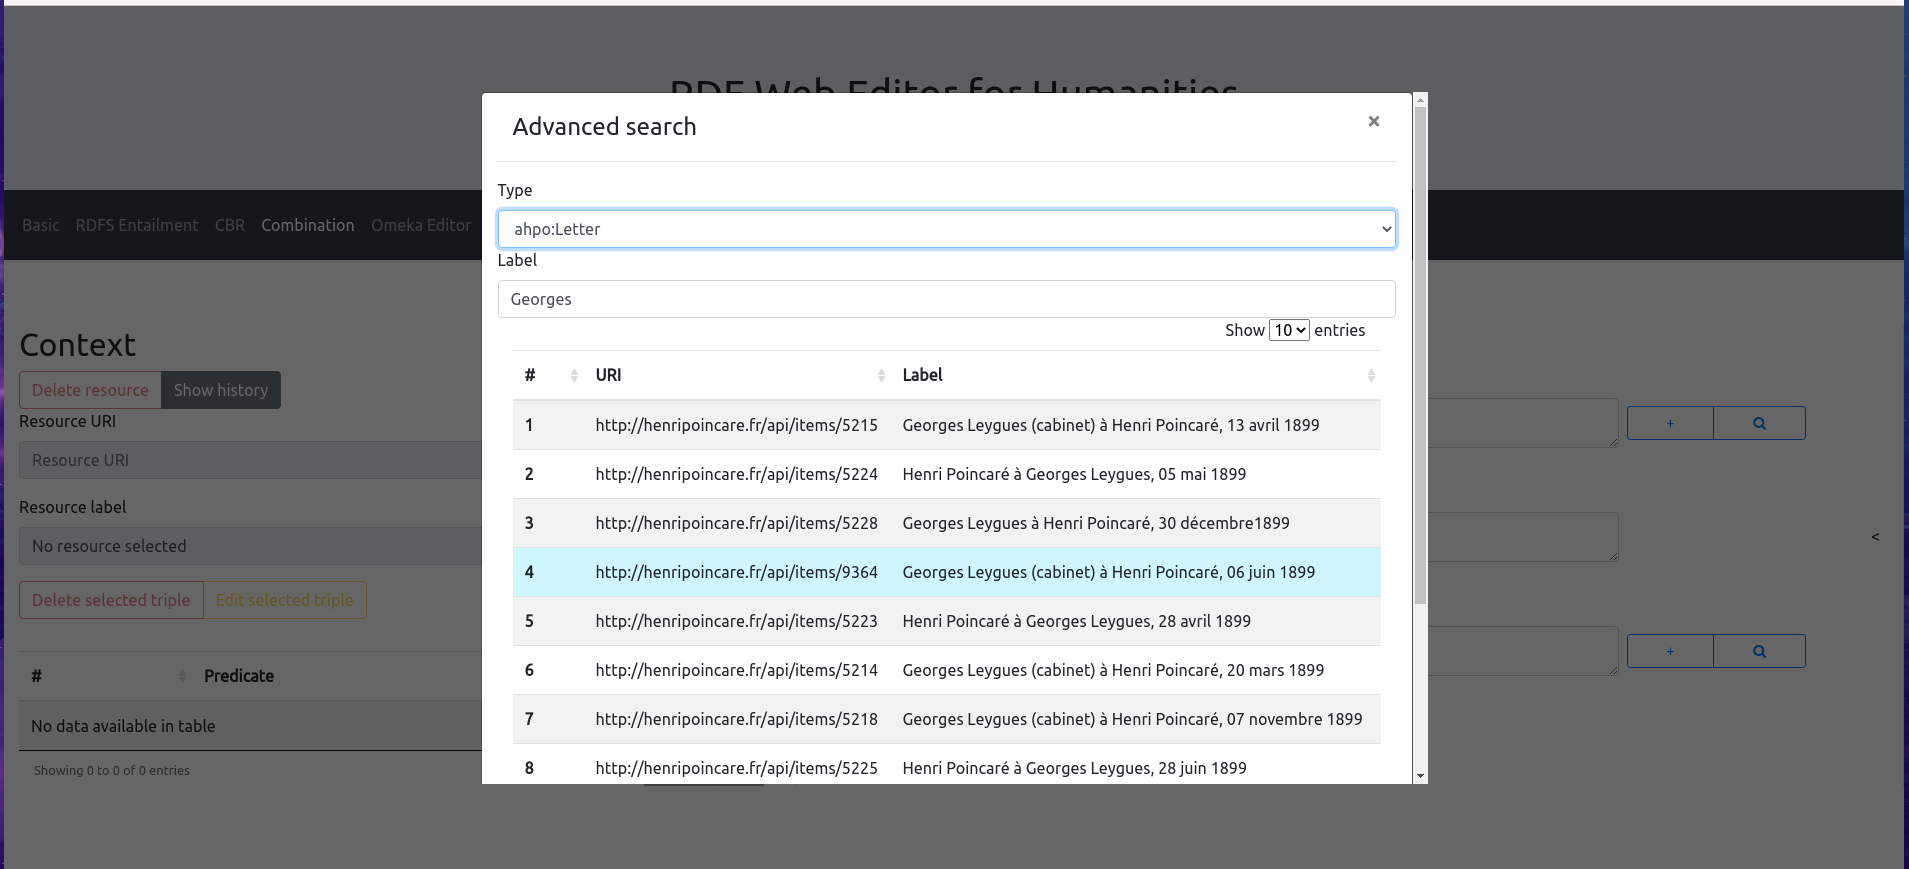This screenshot has width=1909, height=869.
Task: Click the lower magnifier search icon button
Action: point(1759,651)
